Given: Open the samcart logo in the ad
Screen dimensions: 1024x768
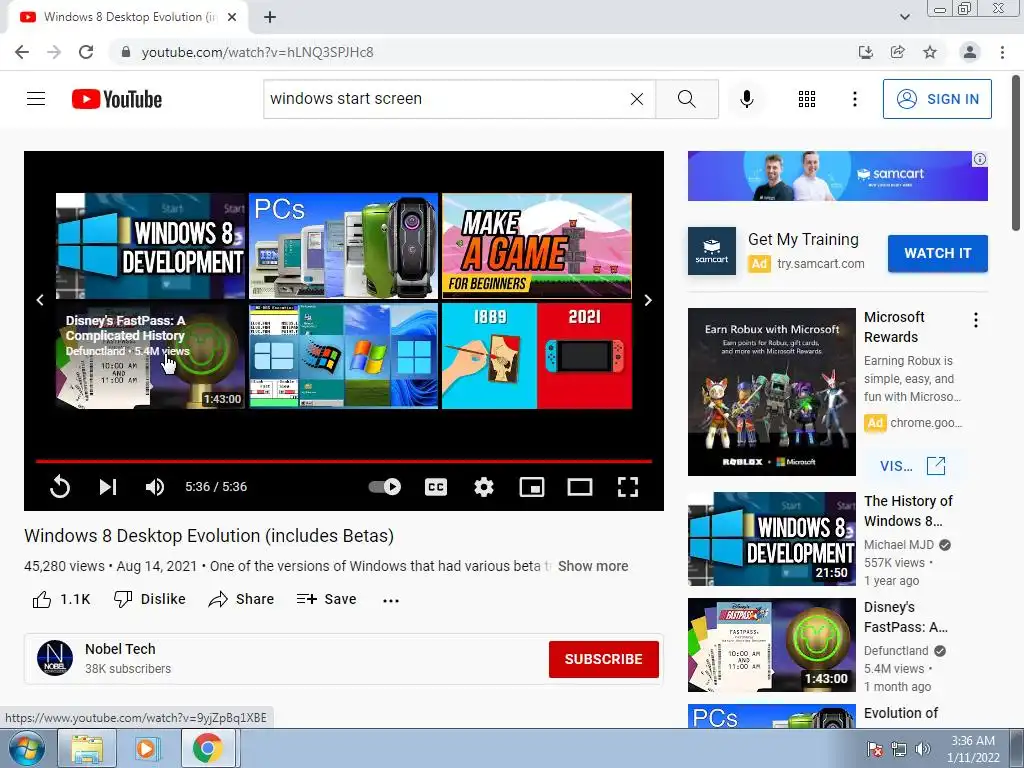Looking at the screenshot, I should tap(711, 251).
